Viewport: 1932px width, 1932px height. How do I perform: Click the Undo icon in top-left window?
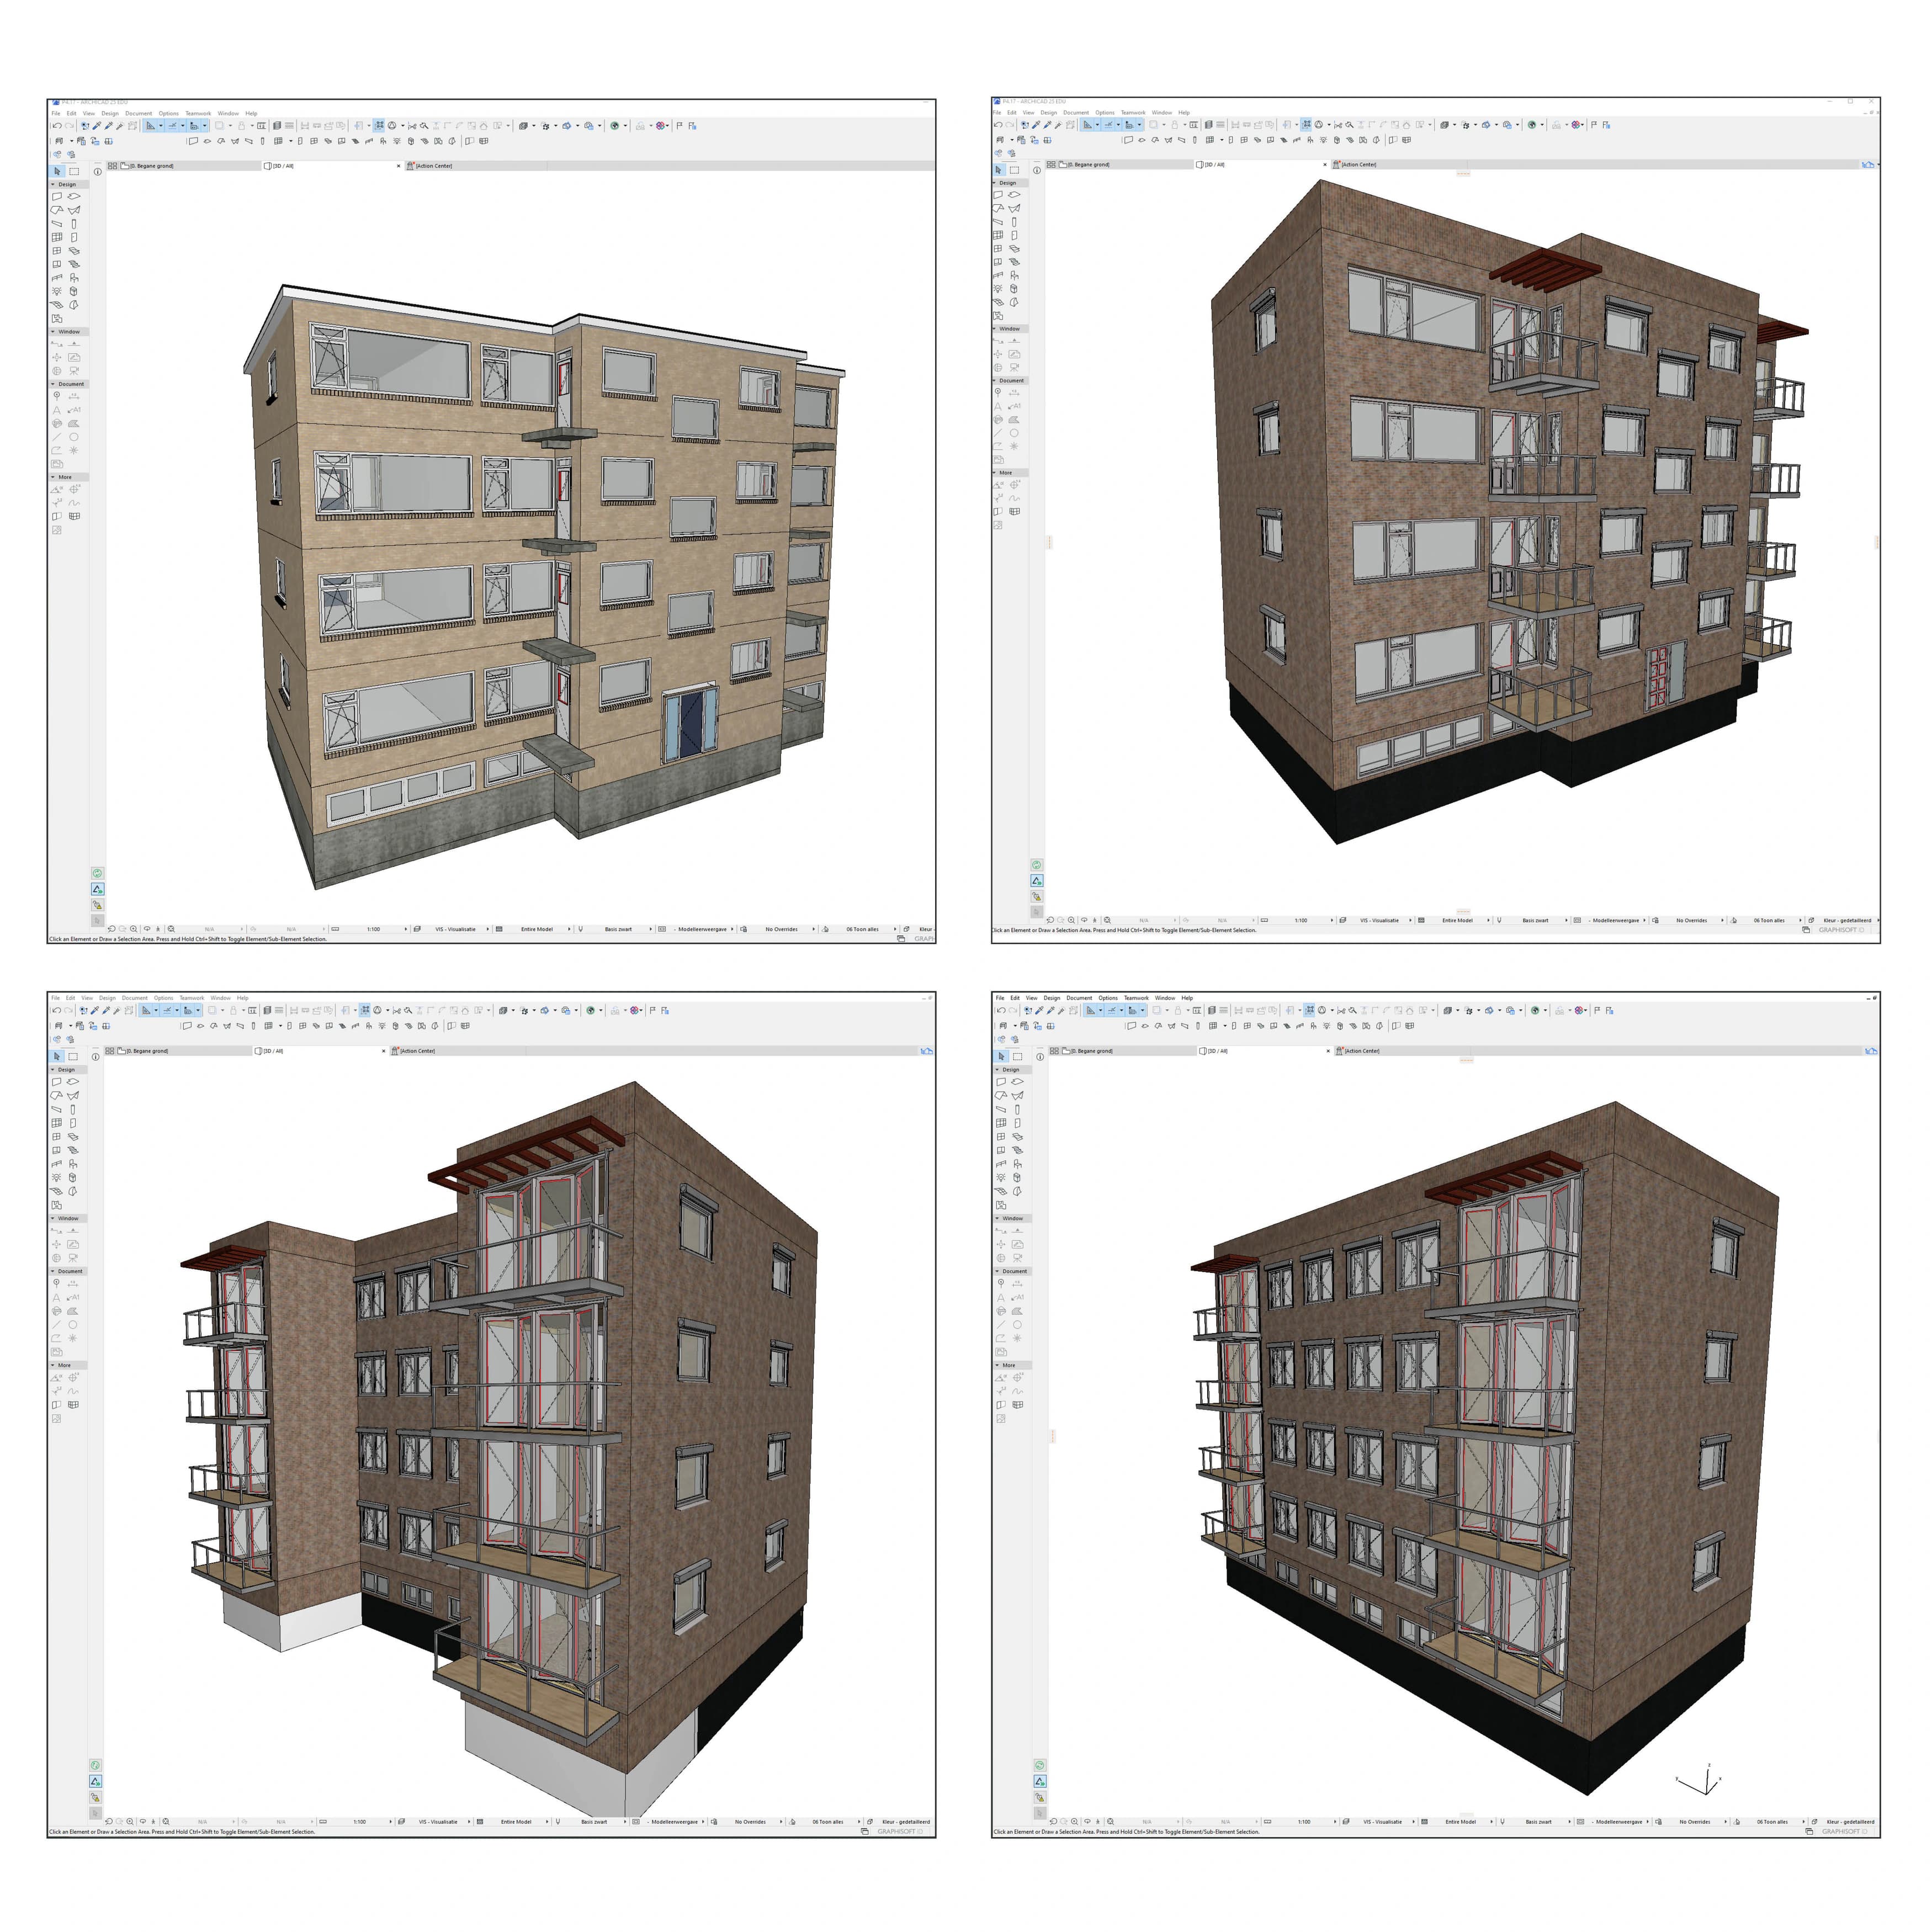(x=56, y=126)
